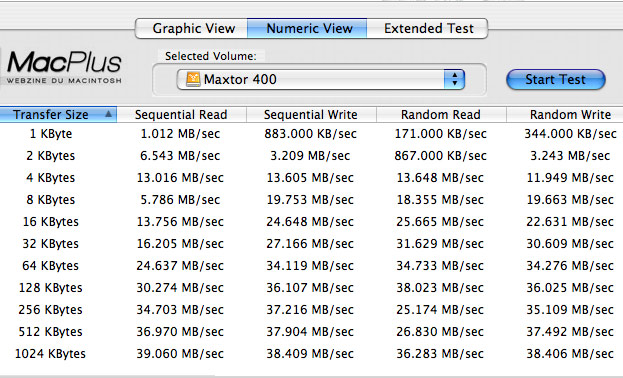This screenshot has height=378, width=623.
Task: Click the 171.000 KB/sec random read cell
Action: [x=440, y=134]
